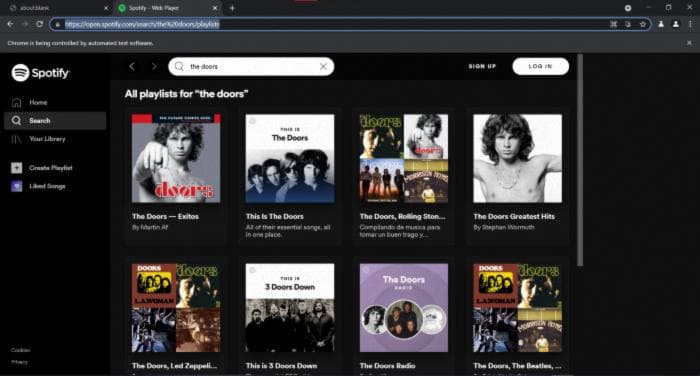
Task: Open Your Library in sidebar
Action: point(55,139)
